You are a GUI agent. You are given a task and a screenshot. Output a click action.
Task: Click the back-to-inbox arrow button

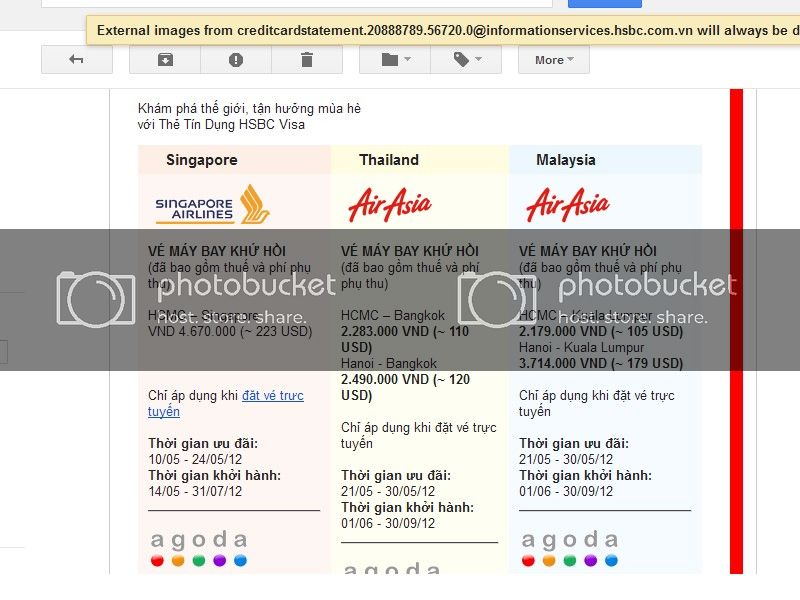tap(77, 60)
